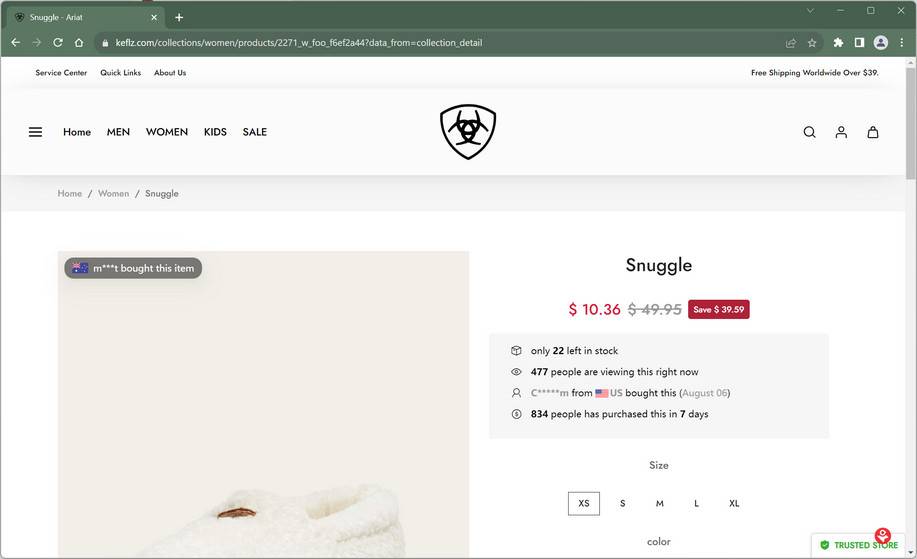This screenshot has height=559, width=917.
Task: Expand the Service Center menu
Action: (61, 73)
